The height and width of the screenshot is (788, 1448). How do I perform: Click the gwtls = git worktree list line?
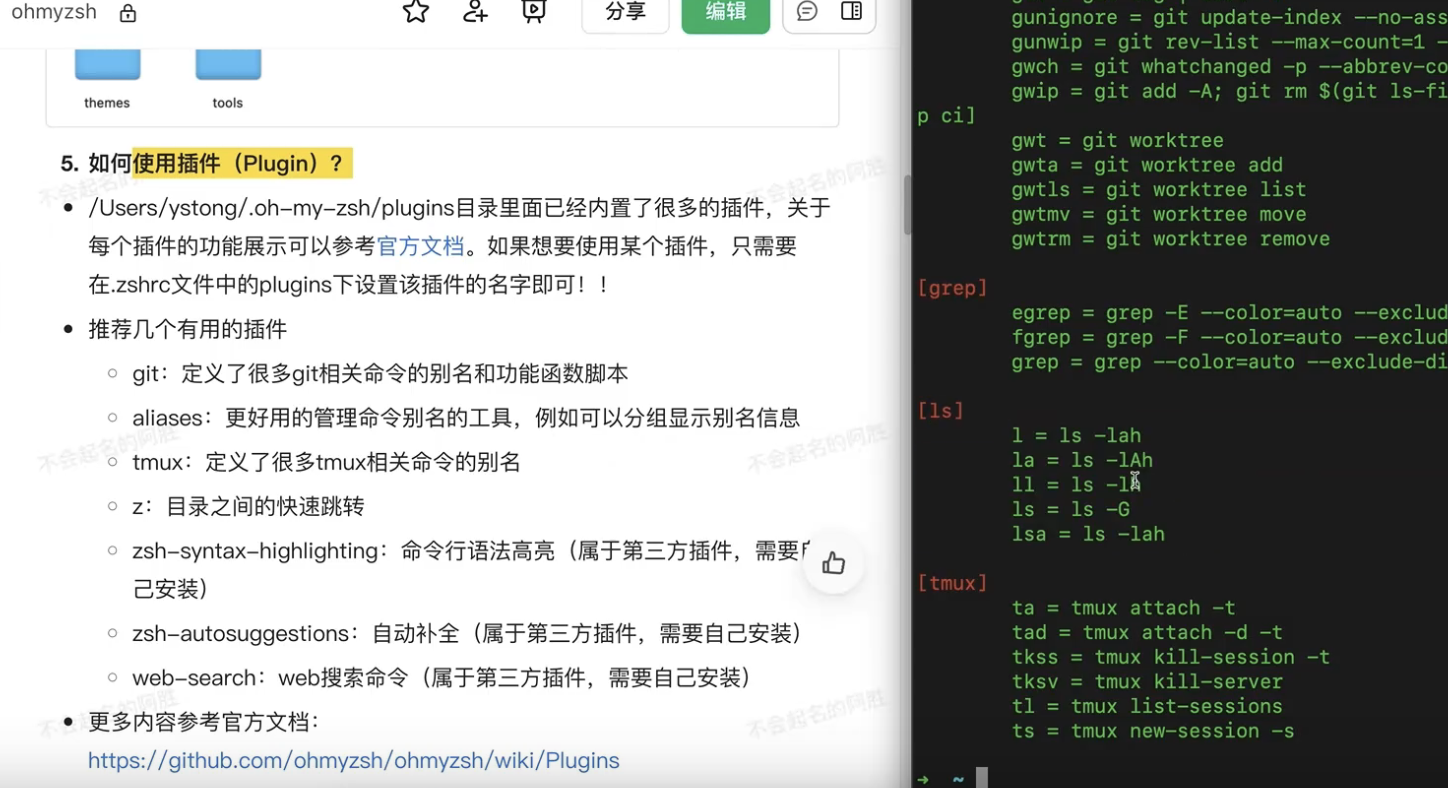pyautogui.click(x=1159, y=190)
